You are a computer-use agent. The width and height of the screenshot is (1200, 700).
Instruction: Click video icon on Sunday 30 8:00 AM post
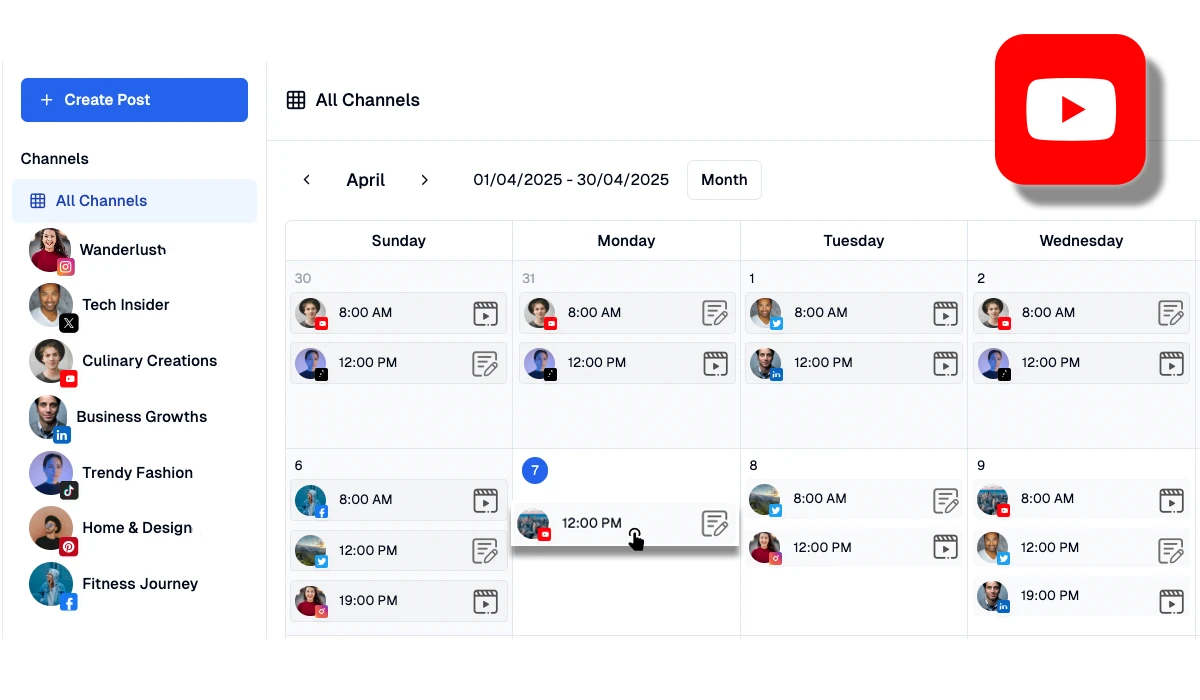(x=485, y=313)
